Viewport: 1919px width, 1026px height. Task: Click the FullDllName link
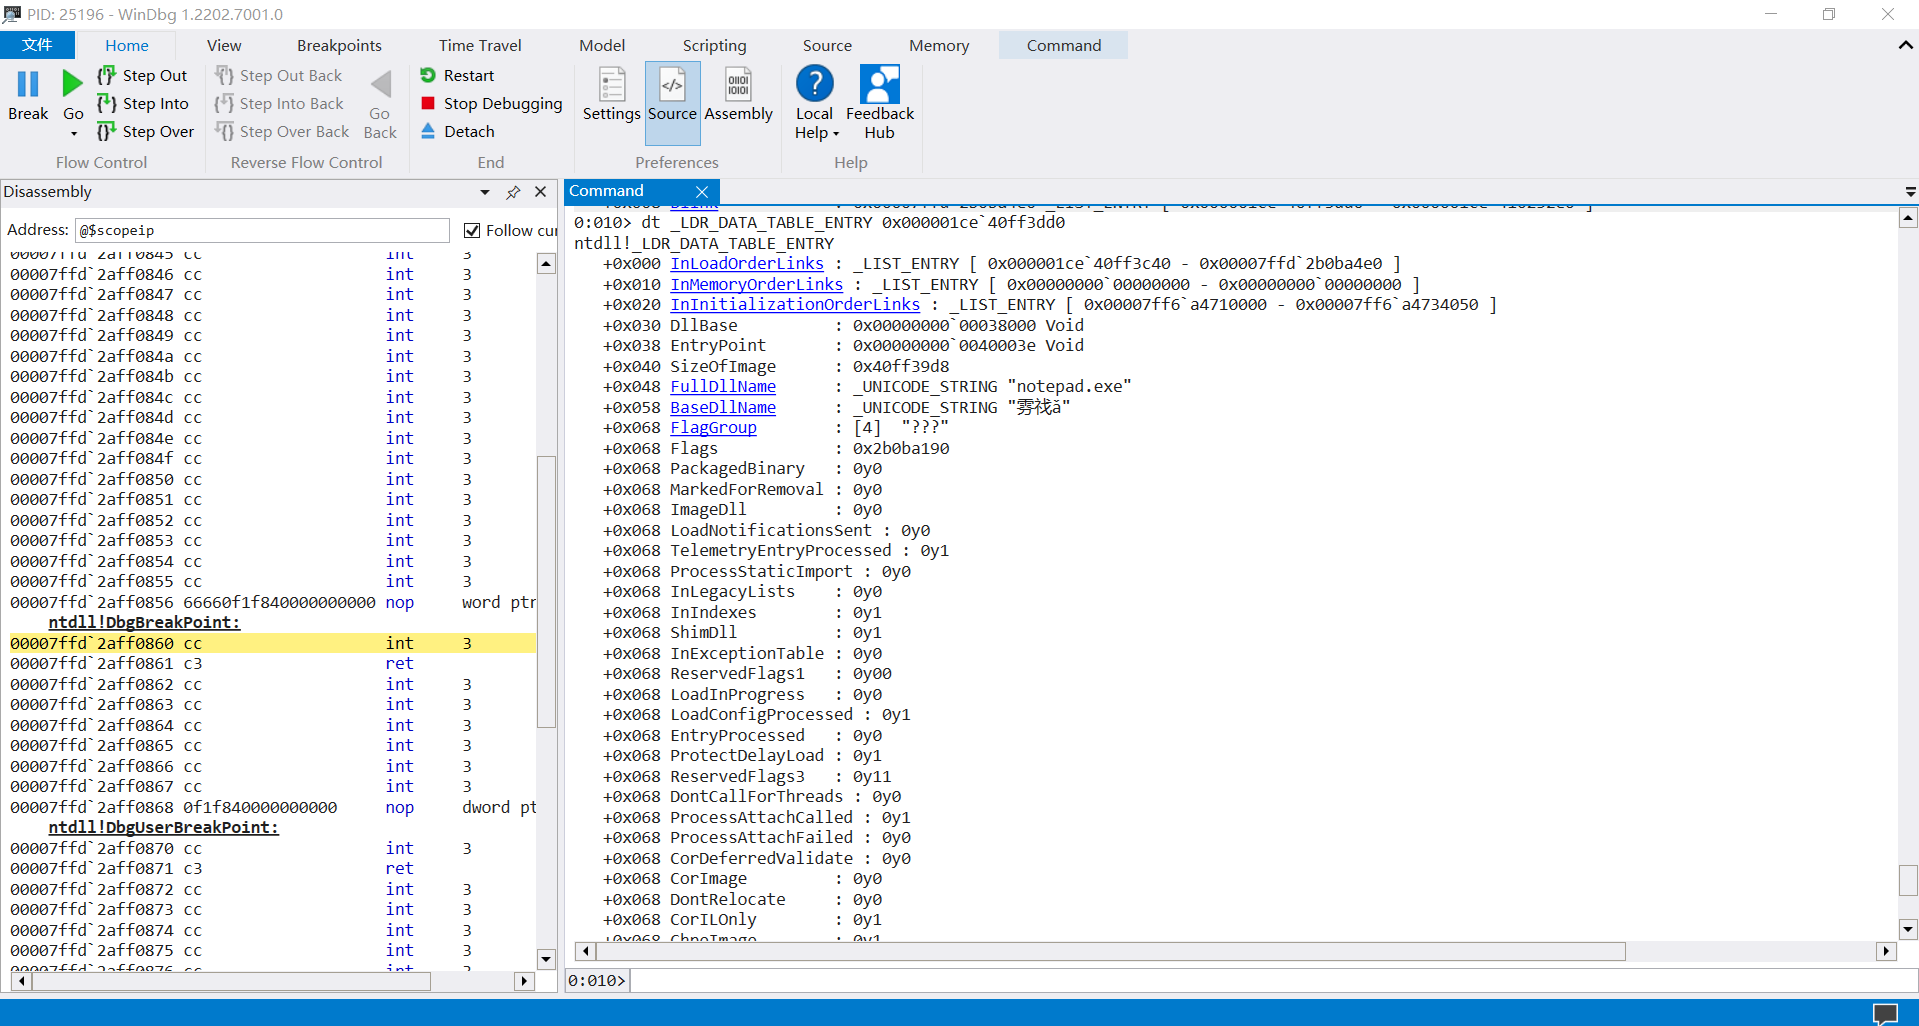pos(723,386)
